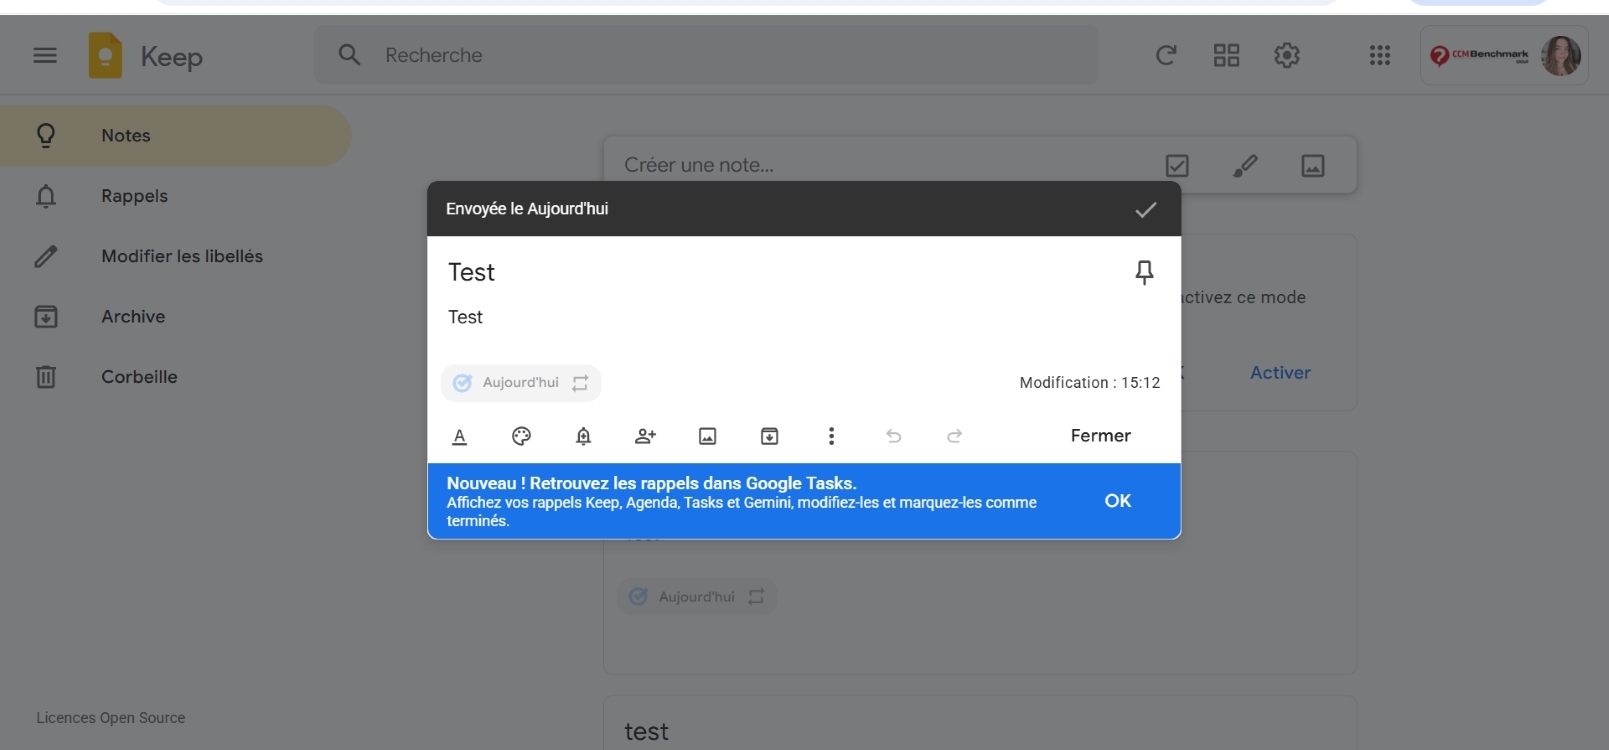The height and width of the screenshot is (750, 1609).
Task: Create a new list note
Action: [x=1177, y=165]
